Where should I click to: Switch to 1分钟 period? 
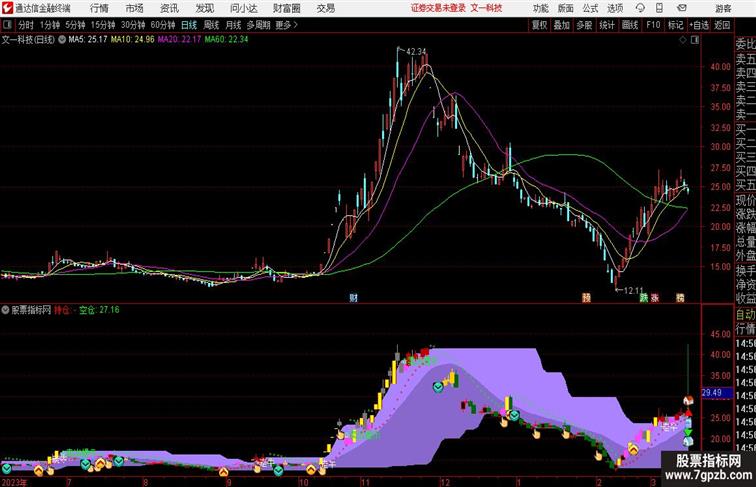50,25
